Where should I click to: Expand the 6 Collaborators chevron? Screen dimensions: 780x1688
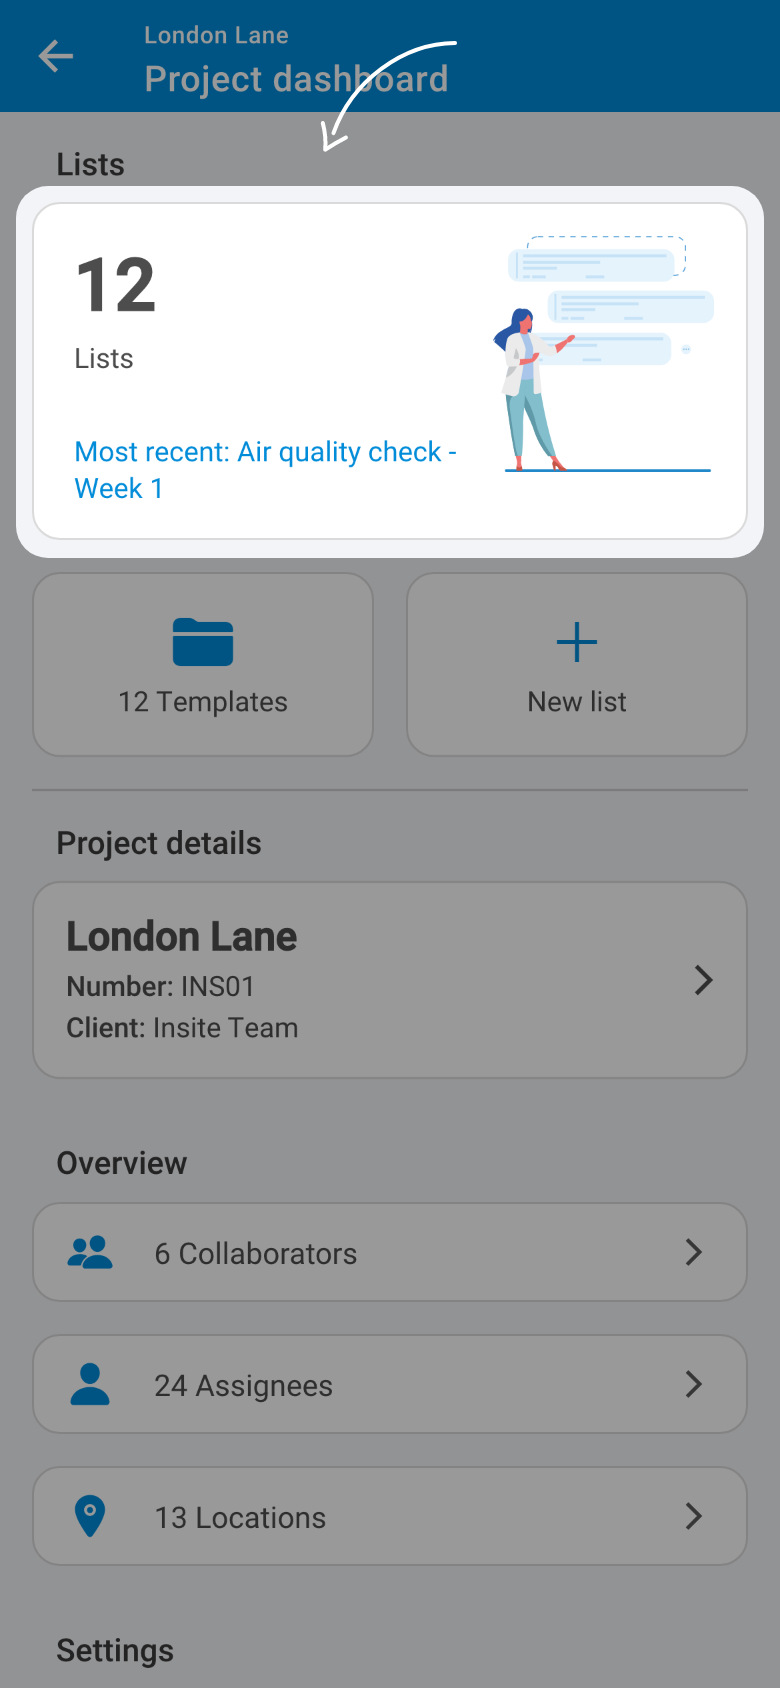click(x=693, y=1252)
